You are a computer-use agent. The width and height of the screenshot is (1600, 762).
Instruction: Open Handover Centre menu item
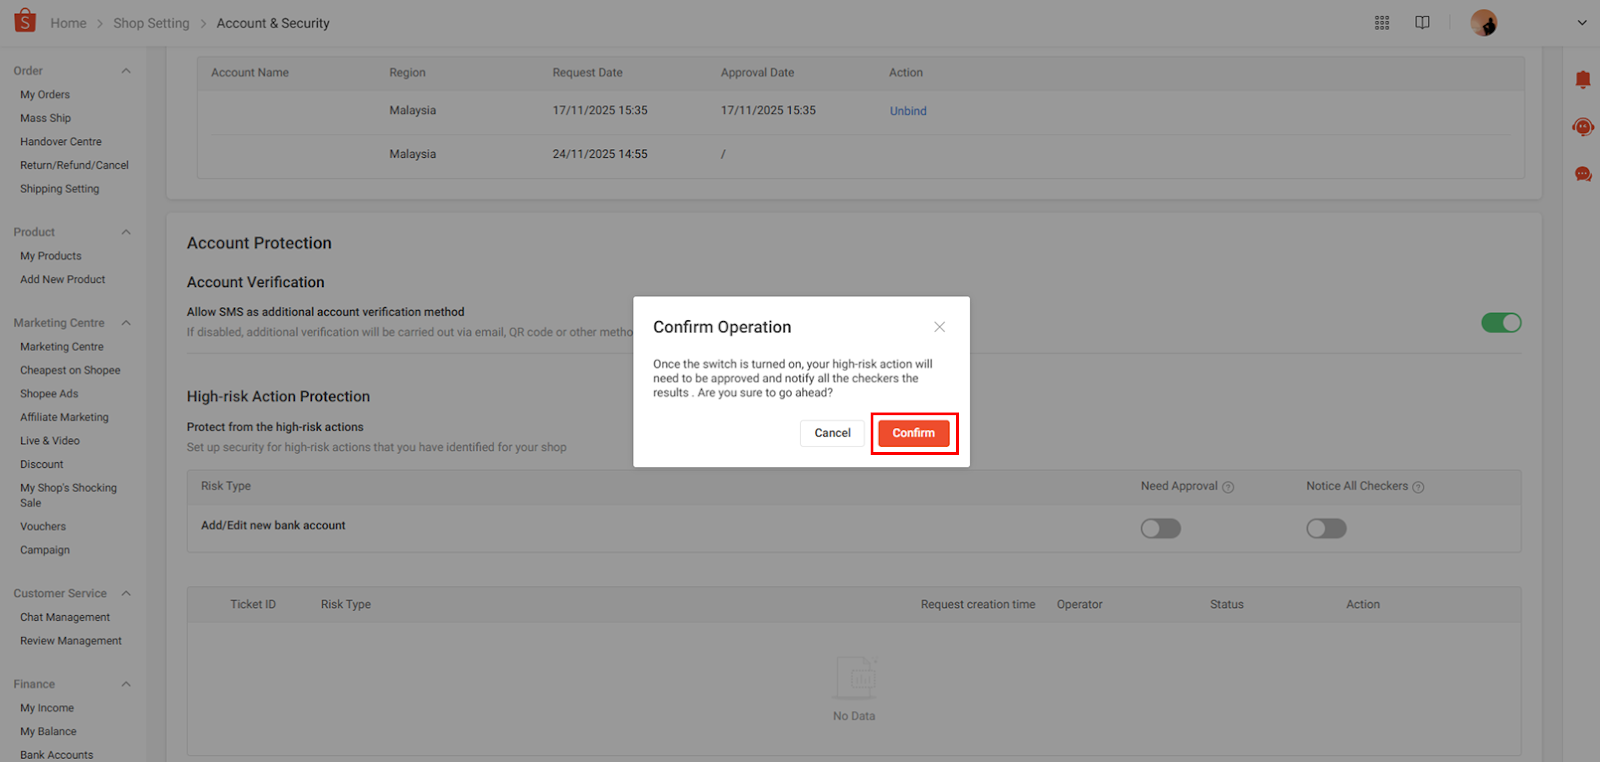[61, 142]
